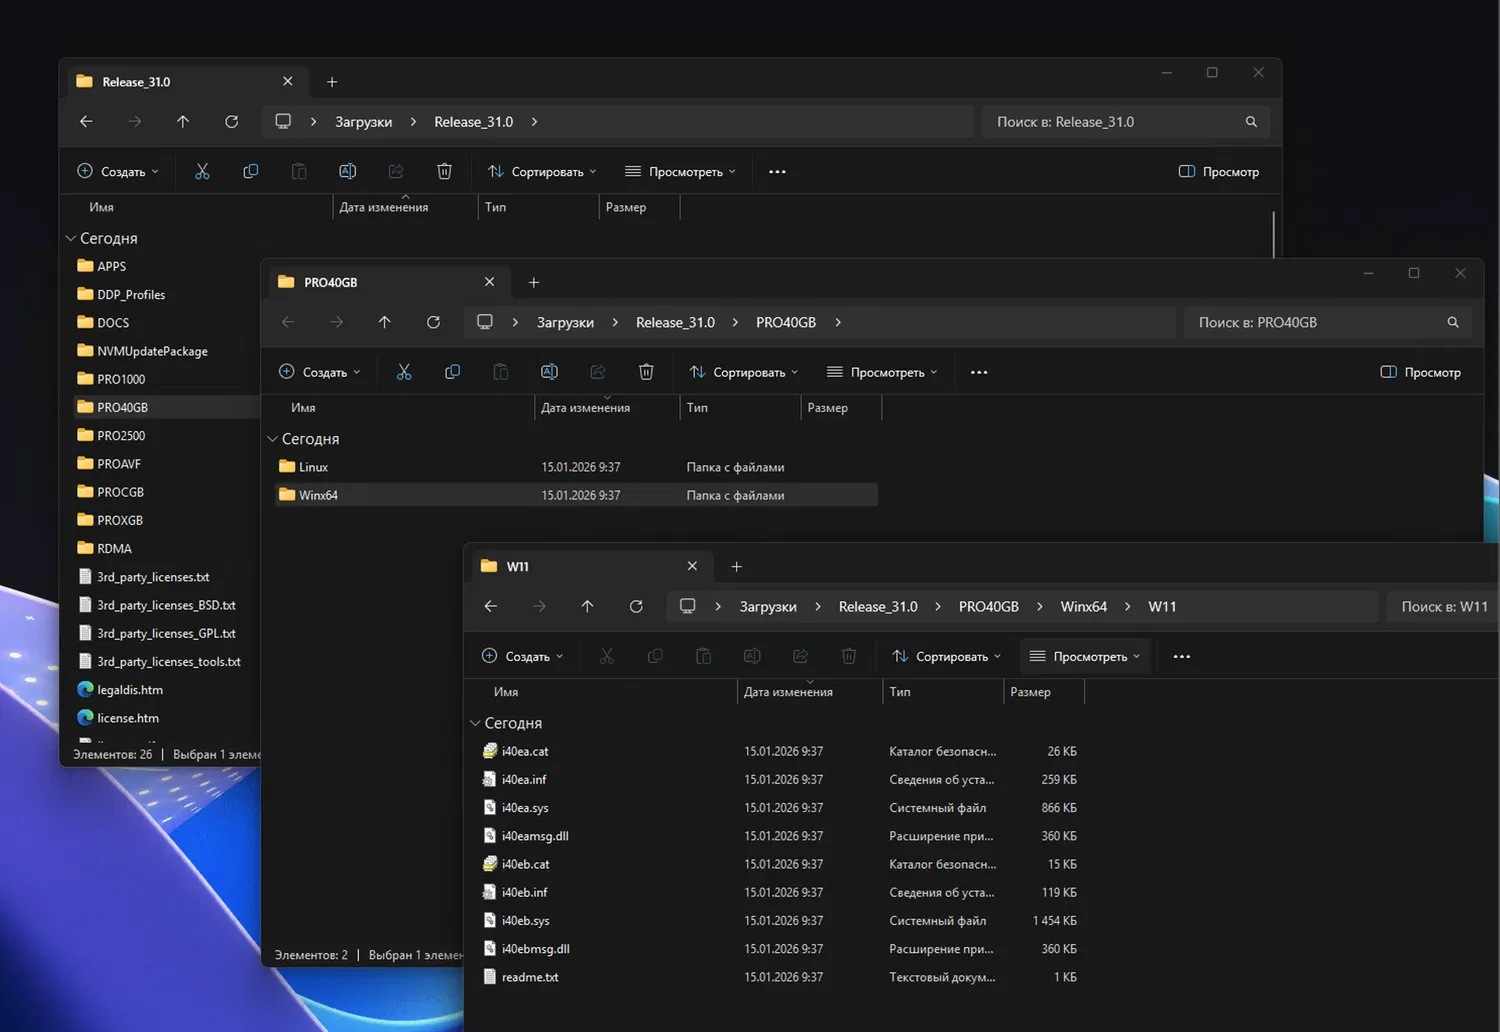
Task: Click Winx64 in the W11 breadcrumb path
Action: tap(1083, 607)
